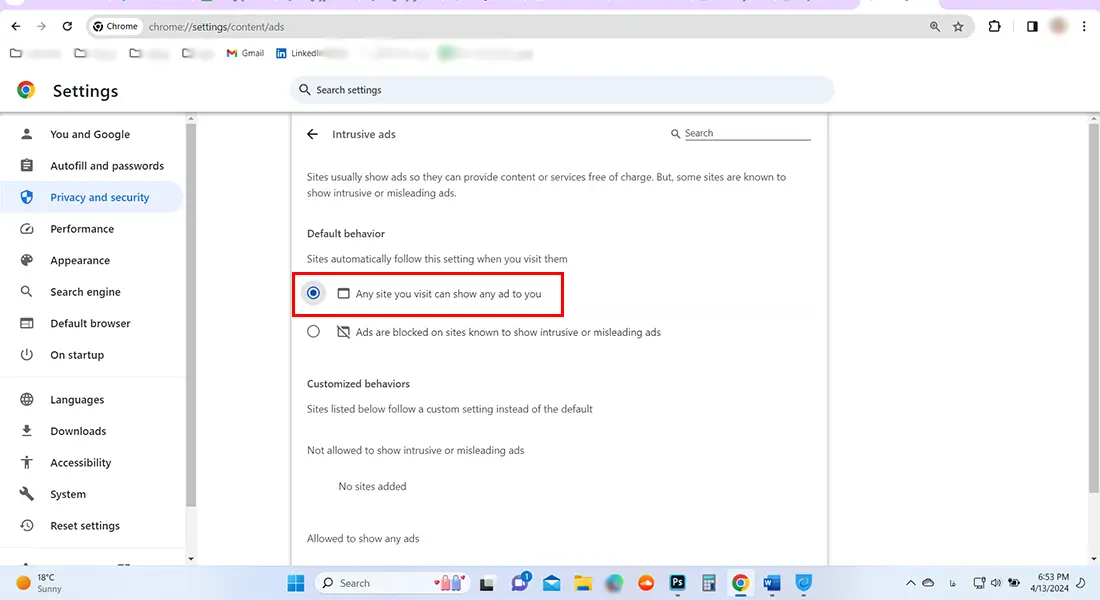1100x600 pixels.
Task: Select 'Ads are blocked on sites' option
Action: click(314, 332)
